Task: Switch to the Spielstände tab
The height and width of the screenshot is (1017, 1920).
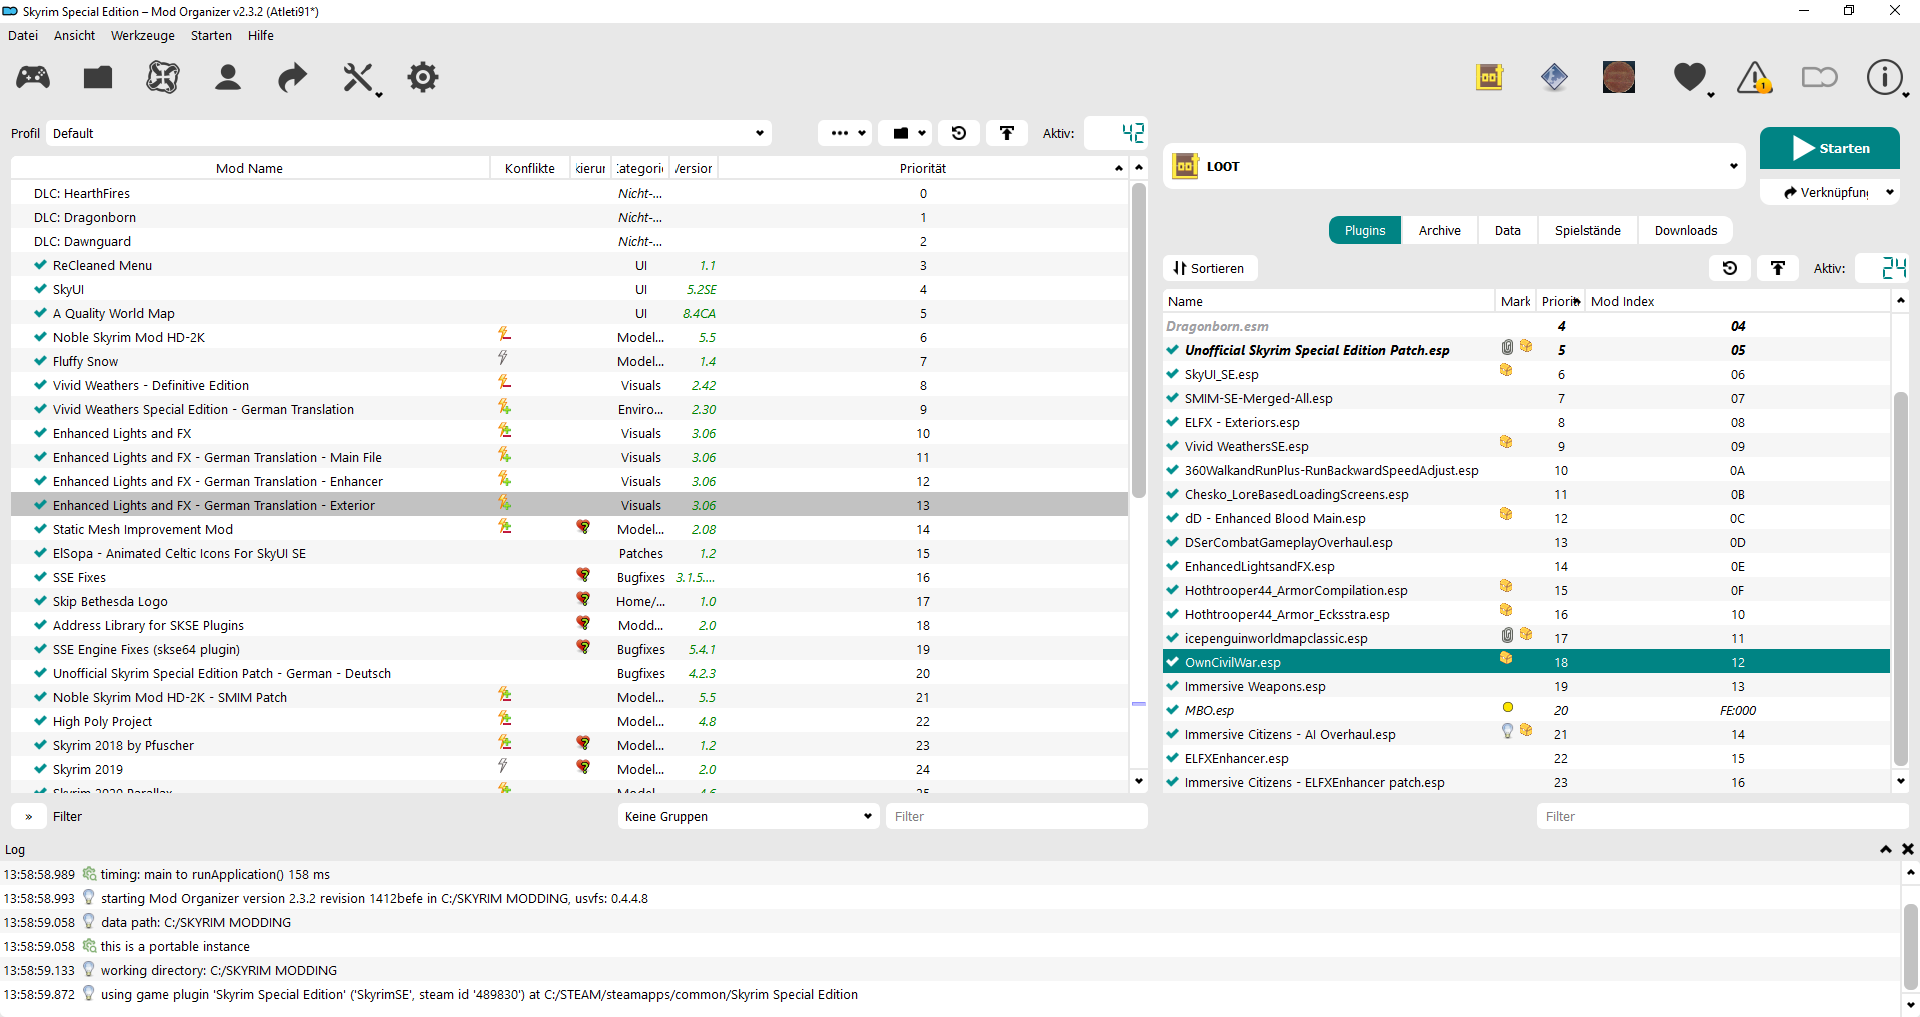Action: [x=1587, y=230]
